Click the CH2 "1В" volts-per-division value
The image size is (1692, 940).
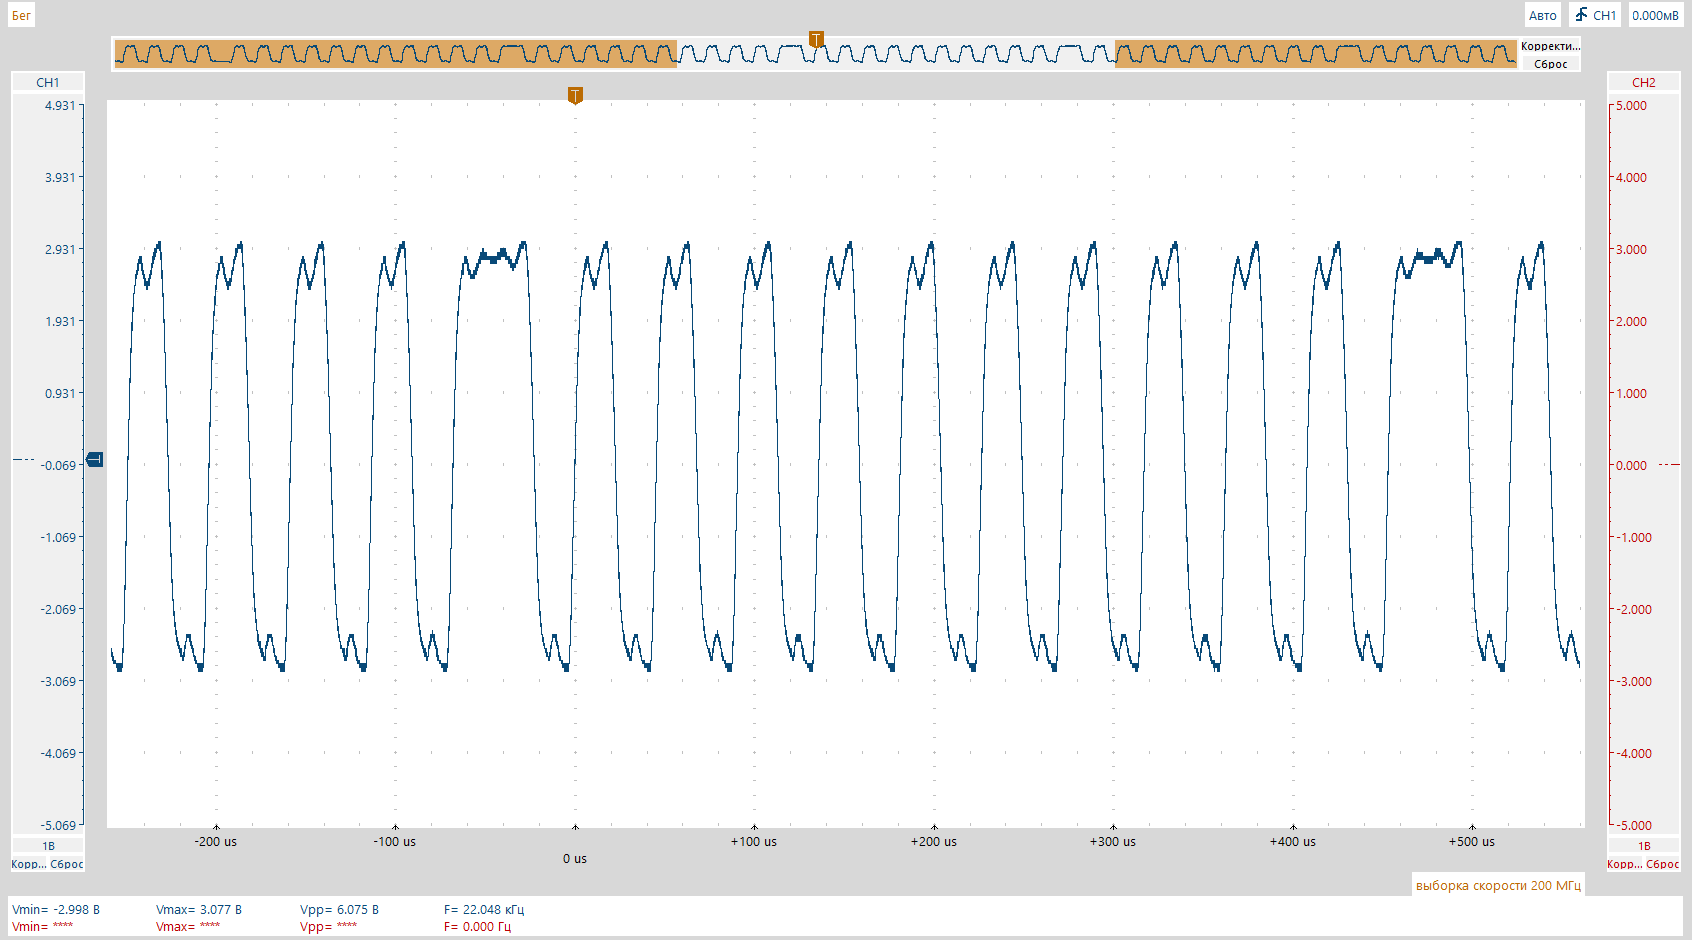(x=1644, y=846)
